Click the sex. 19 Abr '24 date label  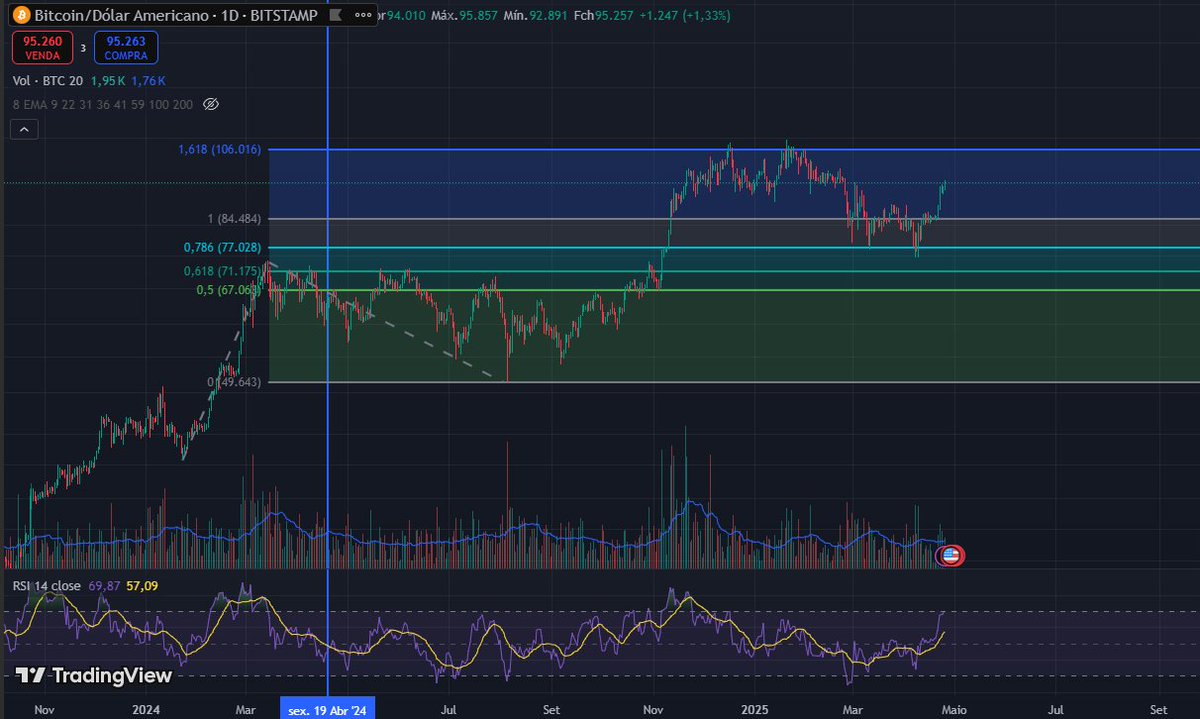[328, 709]
